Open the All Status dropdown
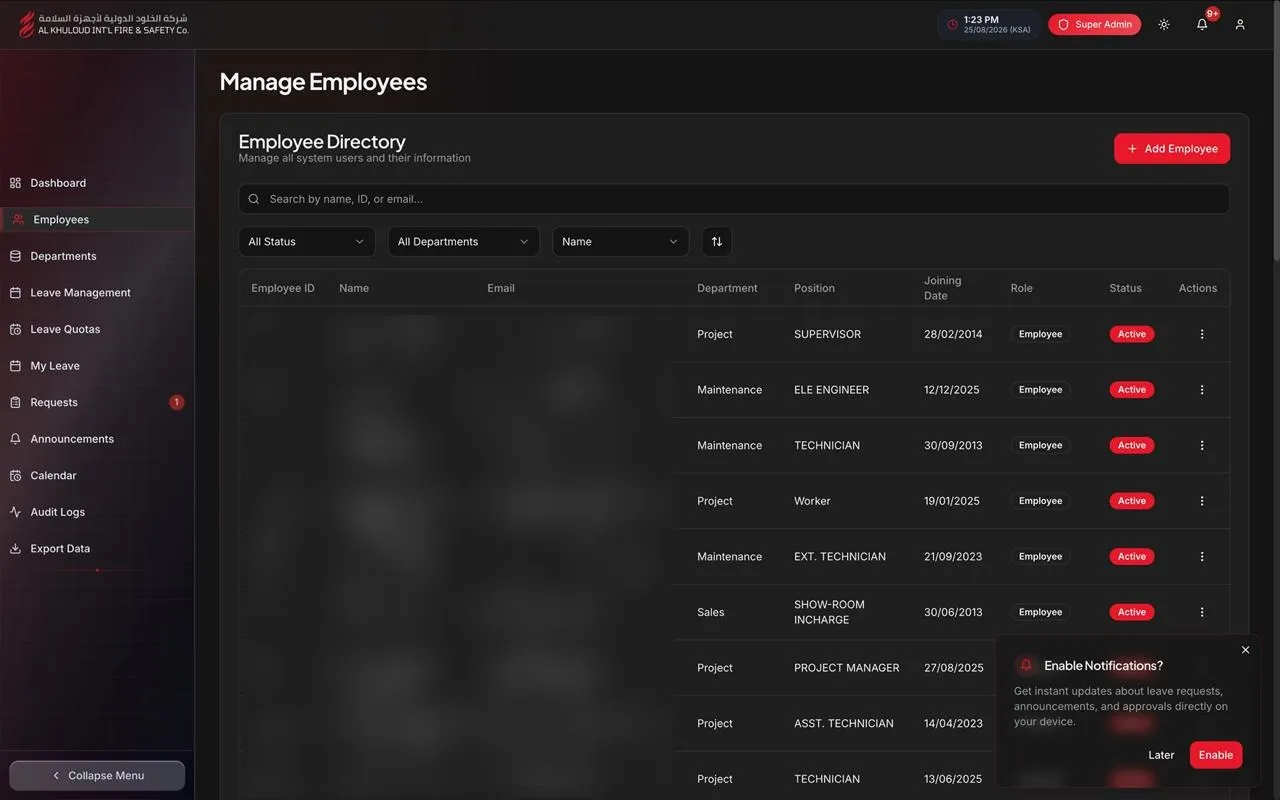This screenshot has width=1280, height=800. coord(307,241)
